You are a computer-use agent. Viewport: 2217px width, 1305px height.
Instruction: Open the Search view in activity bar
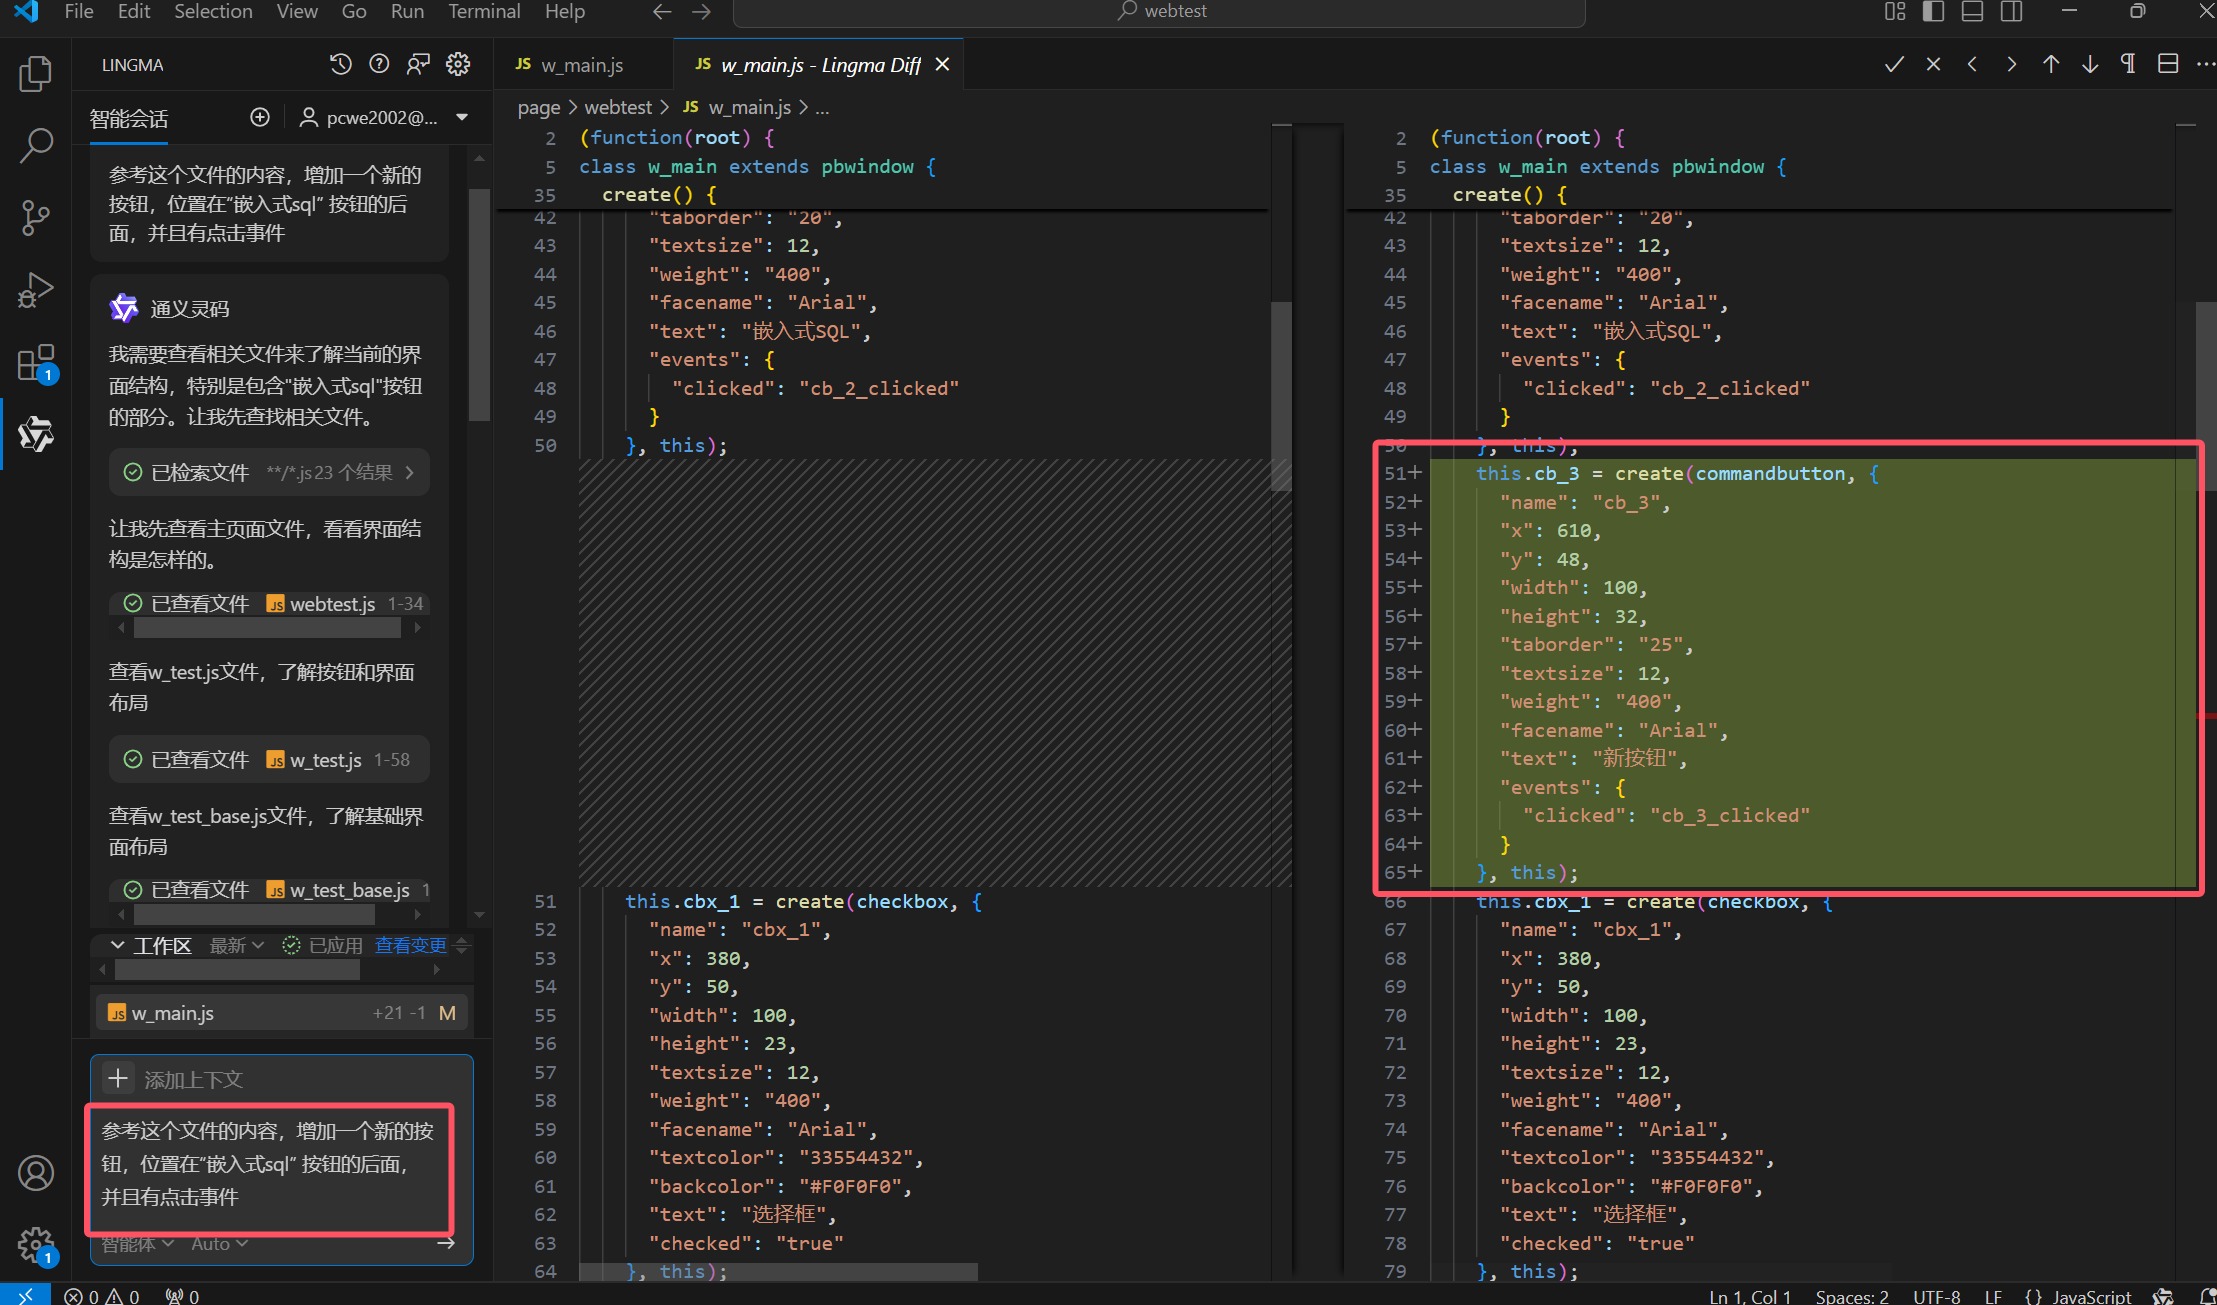pos(36,146)
